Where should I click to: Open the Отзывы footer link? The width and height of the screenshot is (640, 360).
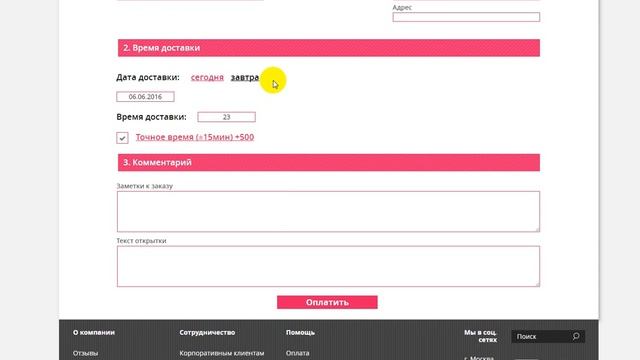click(x=85, y=353)
